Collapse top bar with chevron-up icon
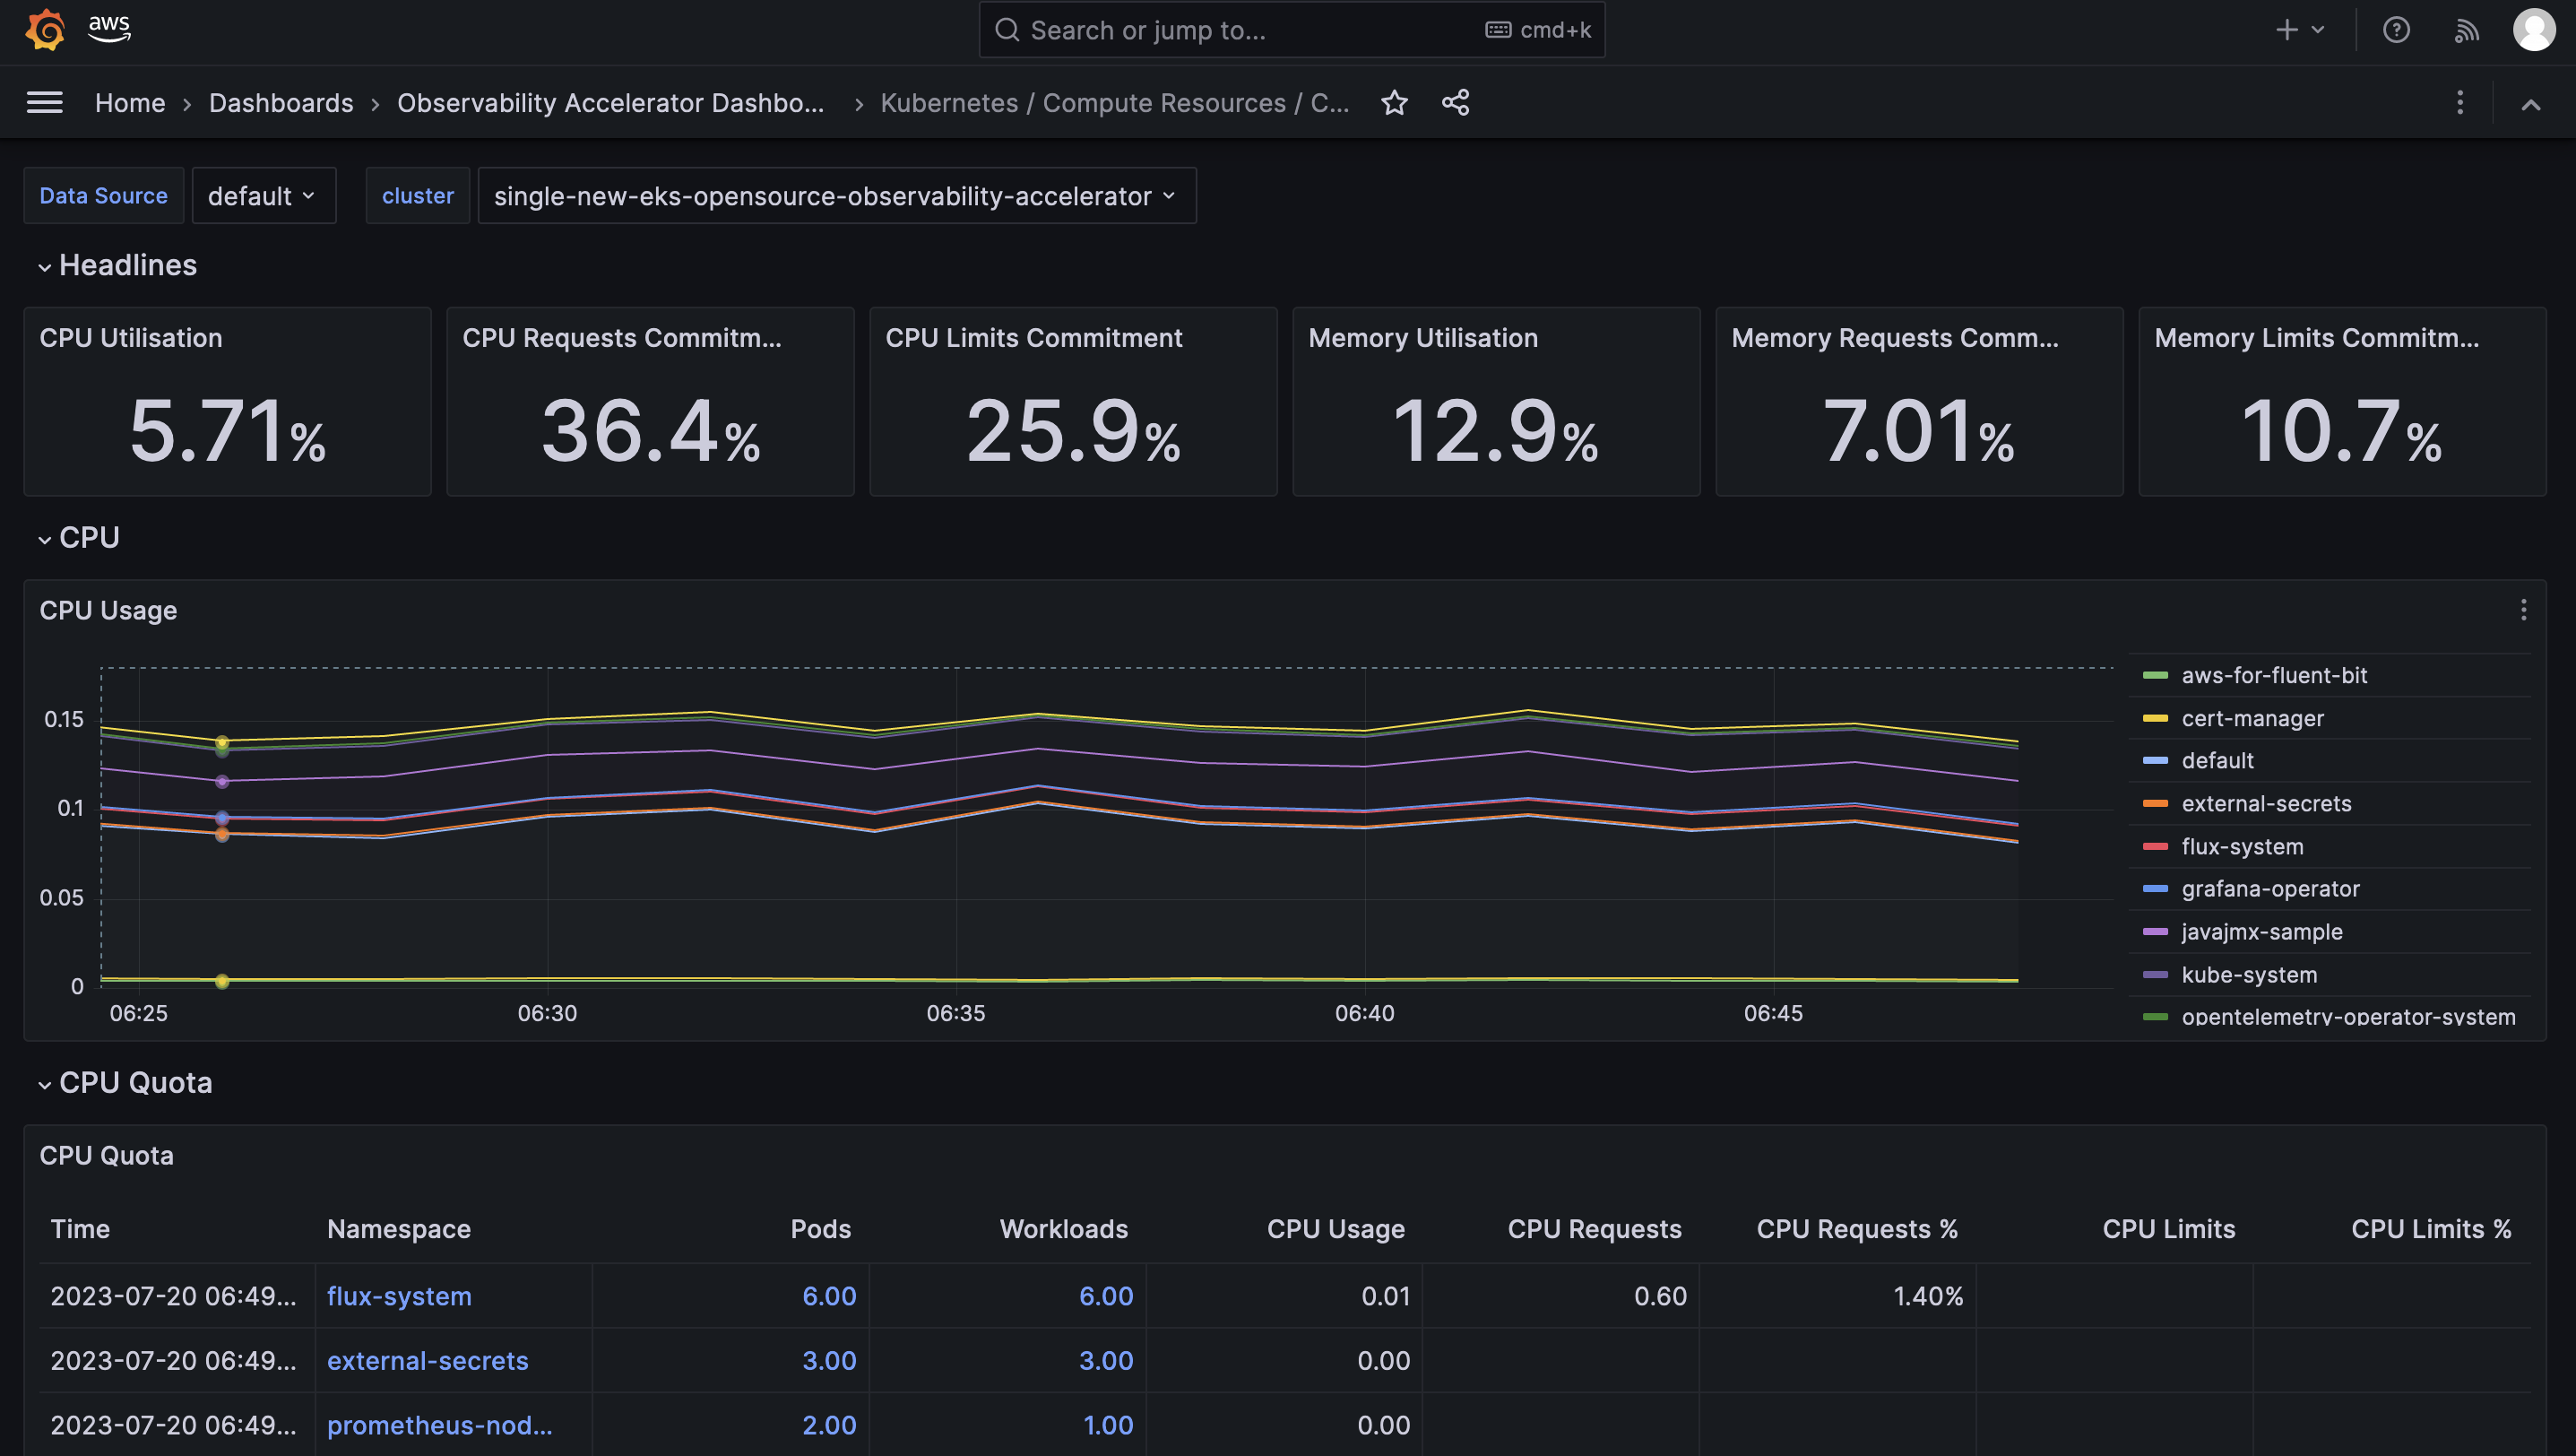 coord(2530,104)
